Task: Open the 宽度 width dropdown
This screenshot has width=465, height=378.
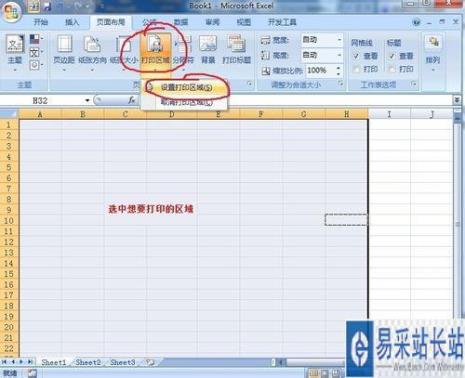Action: click(339, 40)
